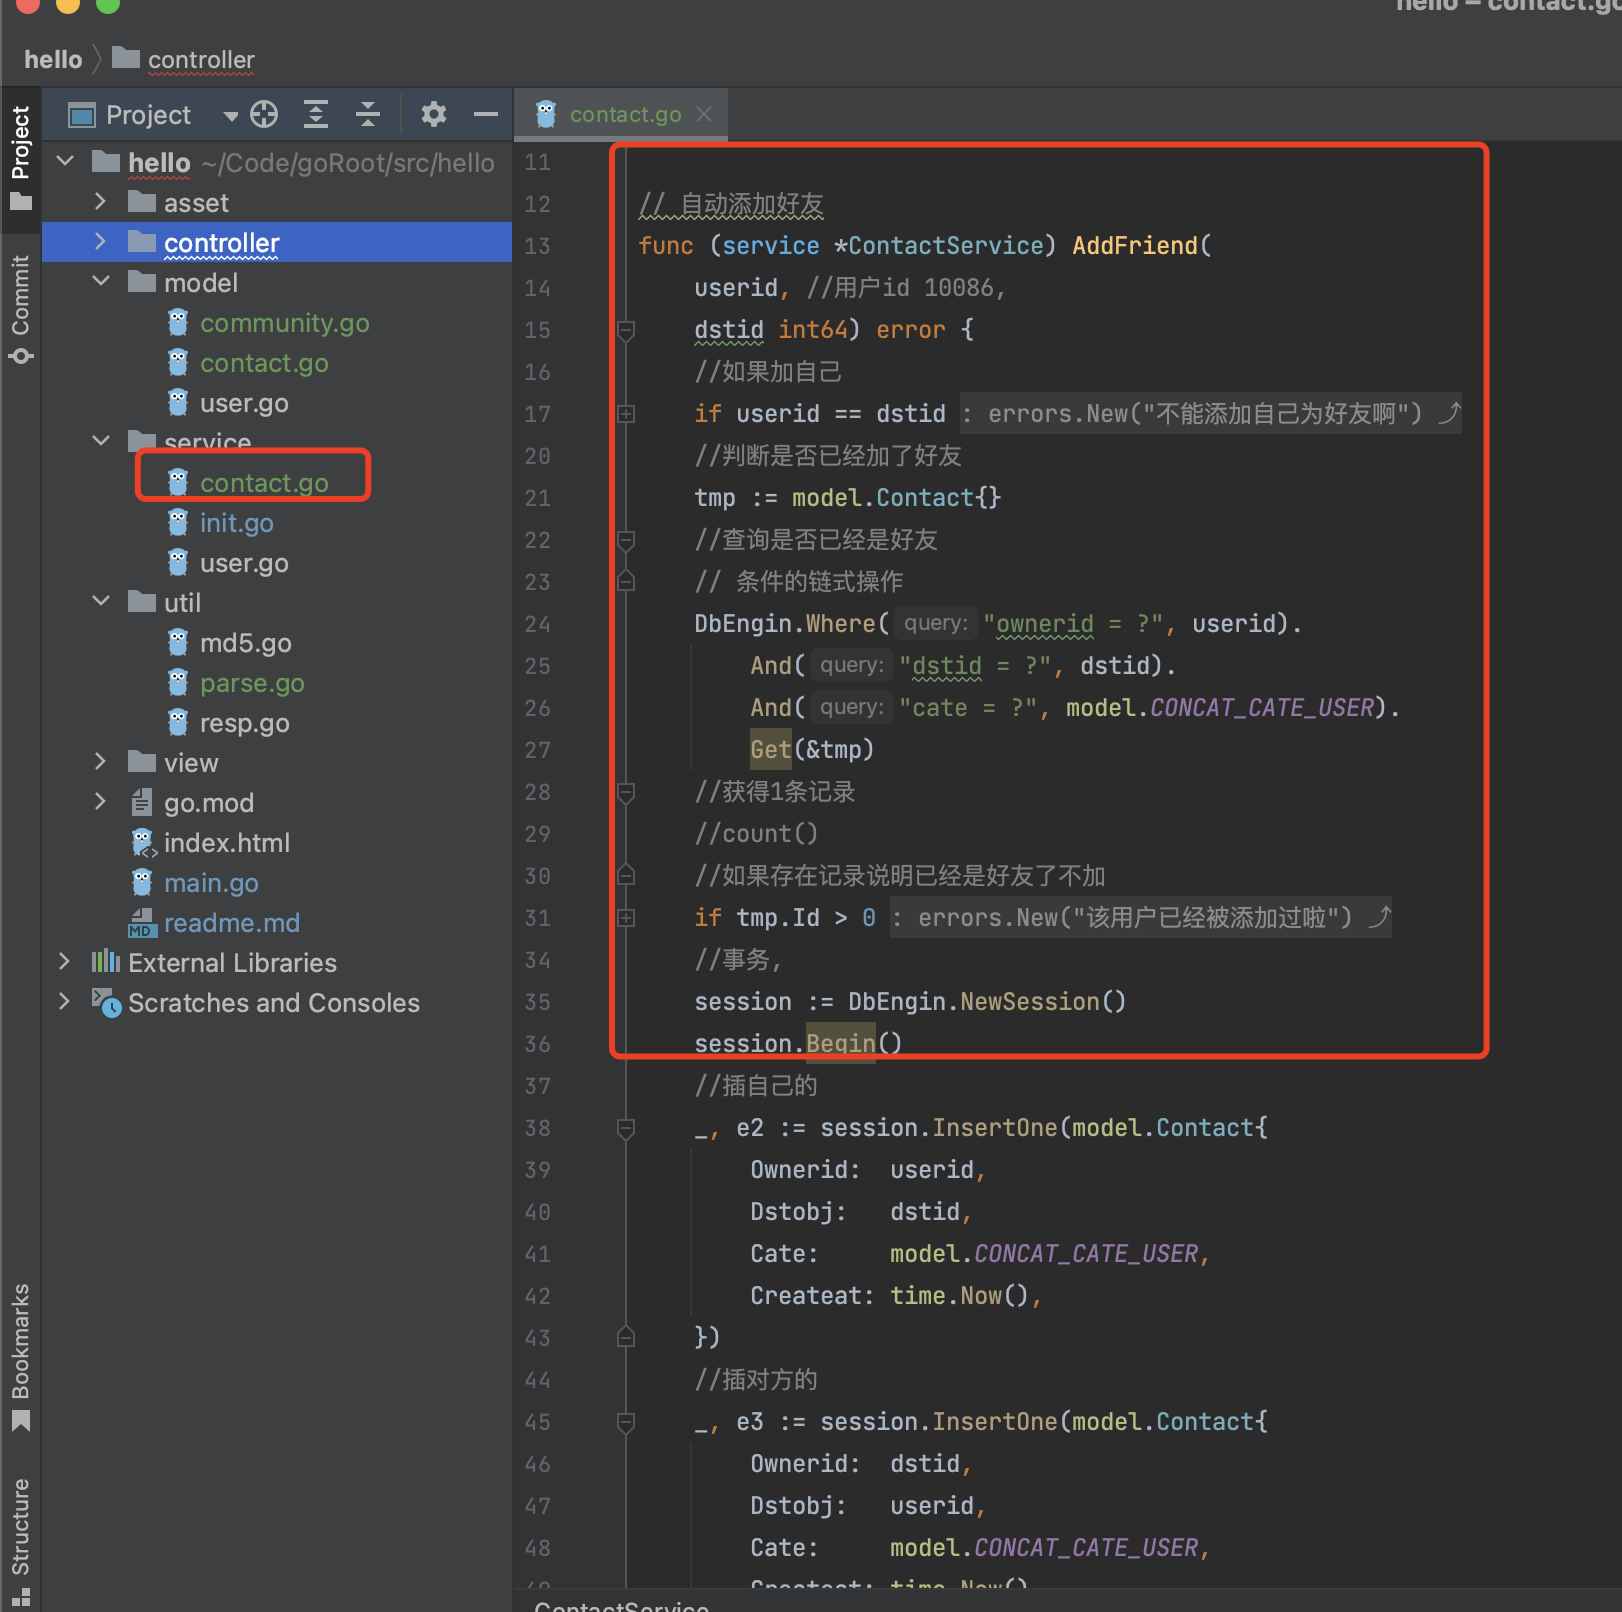
Task: Collapse the util folder
Action: [100, 601]
